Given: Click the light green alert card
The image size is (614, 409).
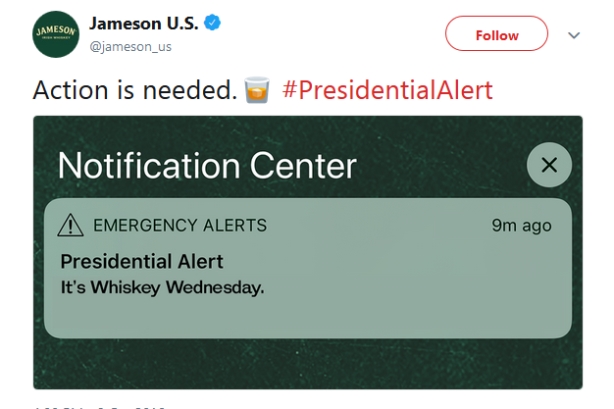Looking at the screenshot, I should (x=308, y=268).
